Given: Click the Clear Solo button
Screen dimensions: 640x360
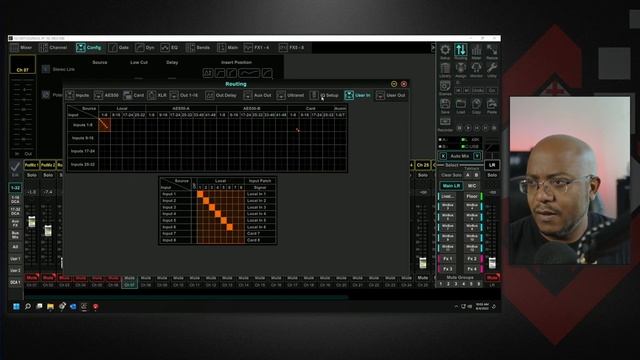Looking at the screenshot, I should [x=451, y=175].
